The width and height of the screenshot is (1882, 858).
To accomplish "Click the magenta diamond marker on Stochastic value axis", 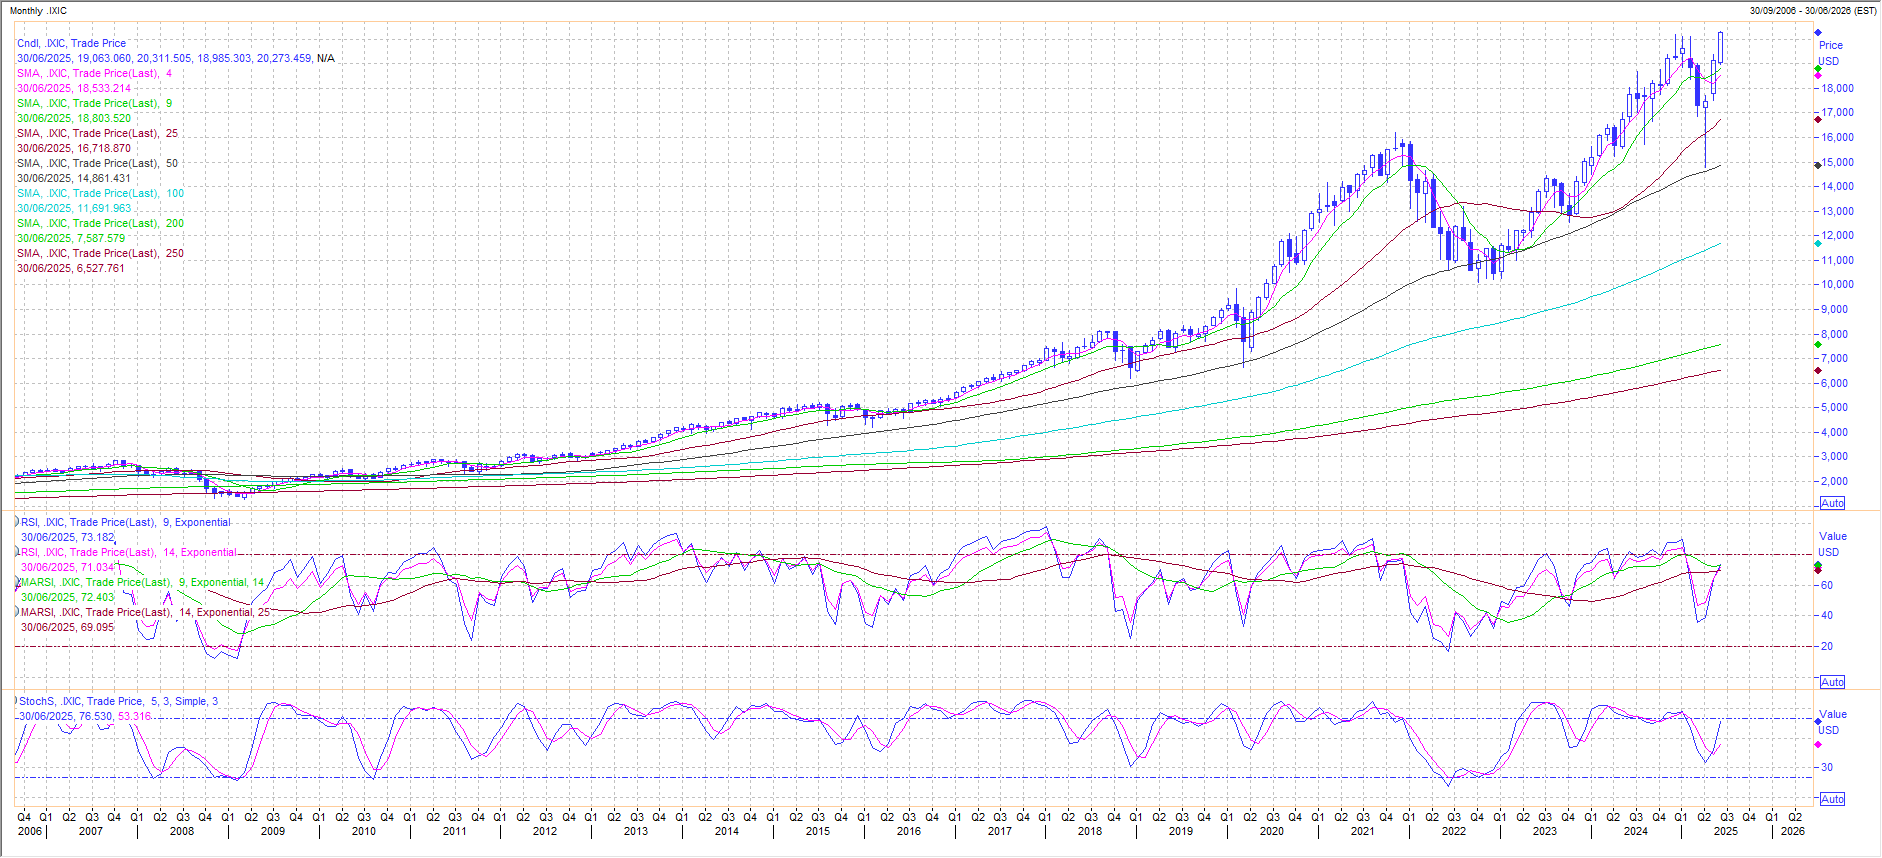I will pyautogui.click(x=1818, y=744).
